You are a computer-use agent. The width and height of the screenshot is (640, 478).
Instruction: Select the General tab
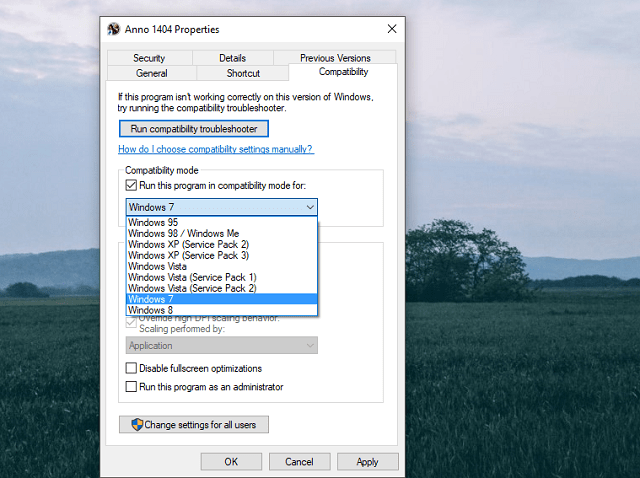151,73
